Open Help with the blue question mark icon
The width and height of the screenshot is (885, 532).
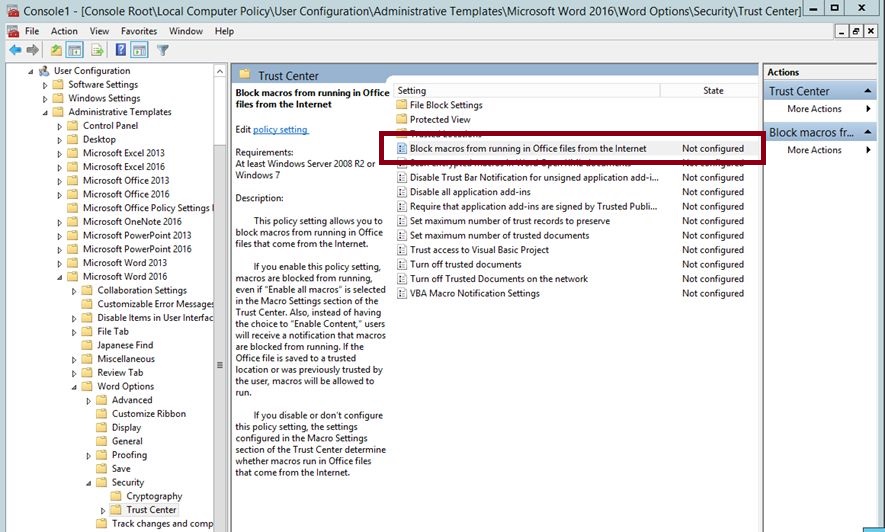tap(121, 50)
